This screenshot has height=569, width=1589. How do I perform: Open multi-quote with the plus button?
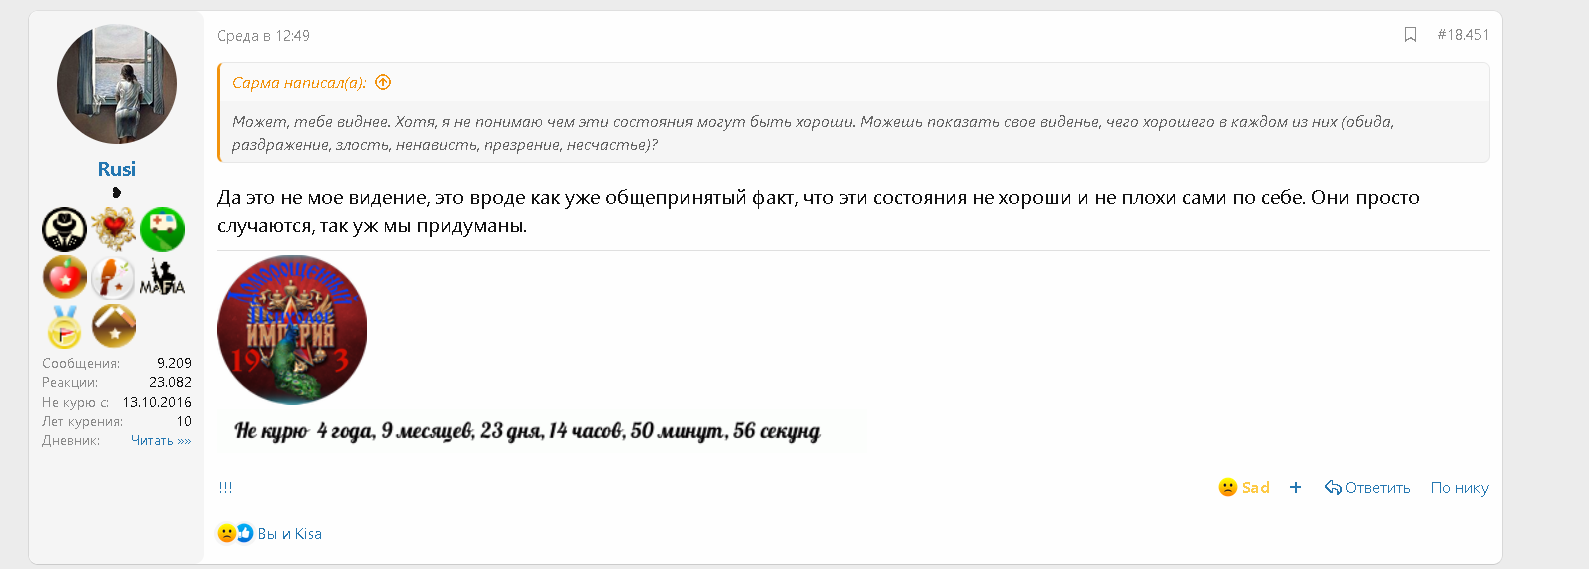(1296, 488)
